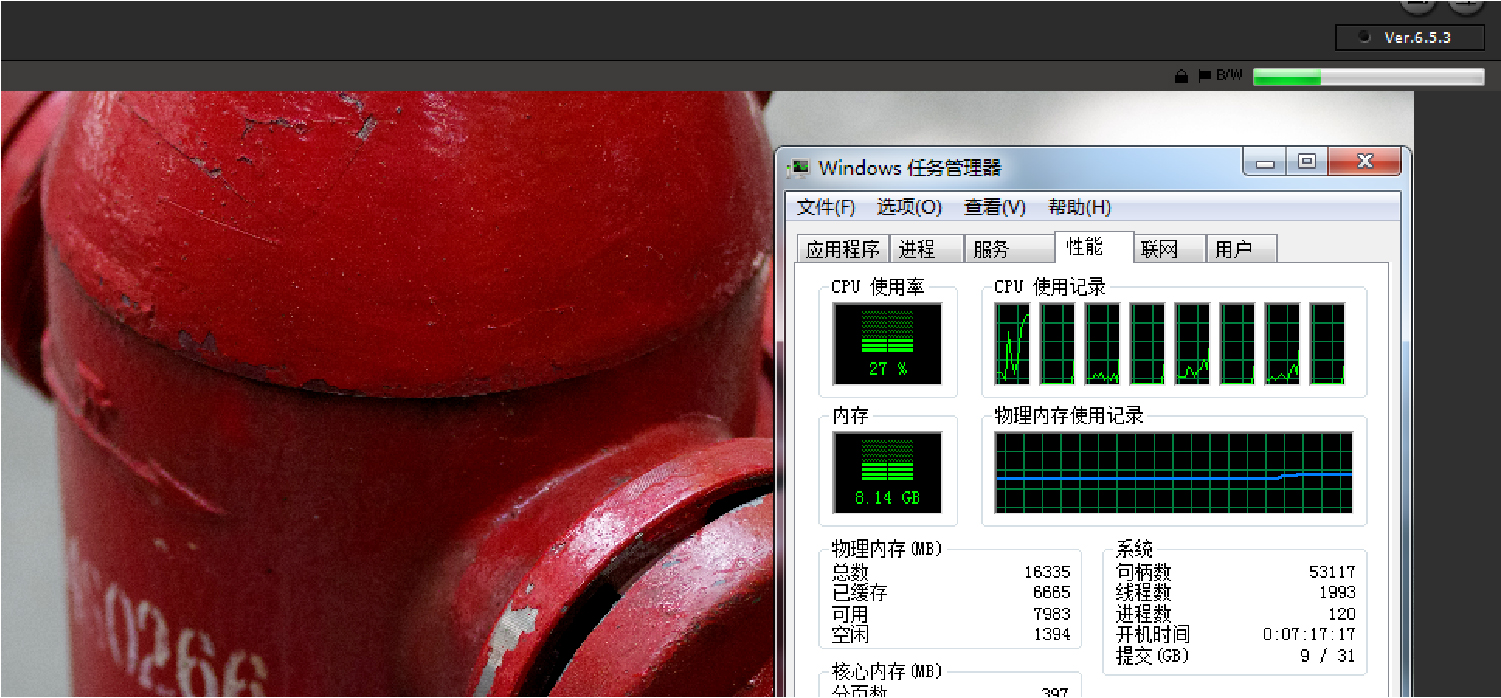
Task: Click the first CPU history graph
Action: [x=1012, y=344]
